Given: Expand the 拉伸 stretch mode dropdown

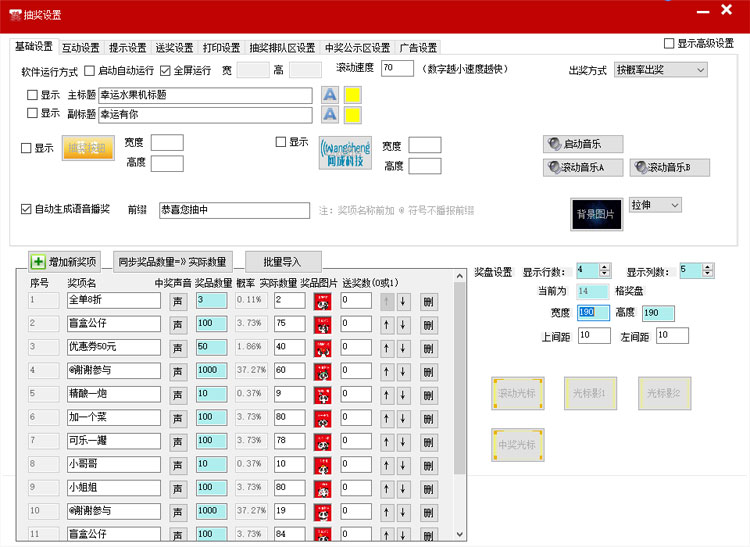Looking at the screenshot, I should tap(655, 205).
